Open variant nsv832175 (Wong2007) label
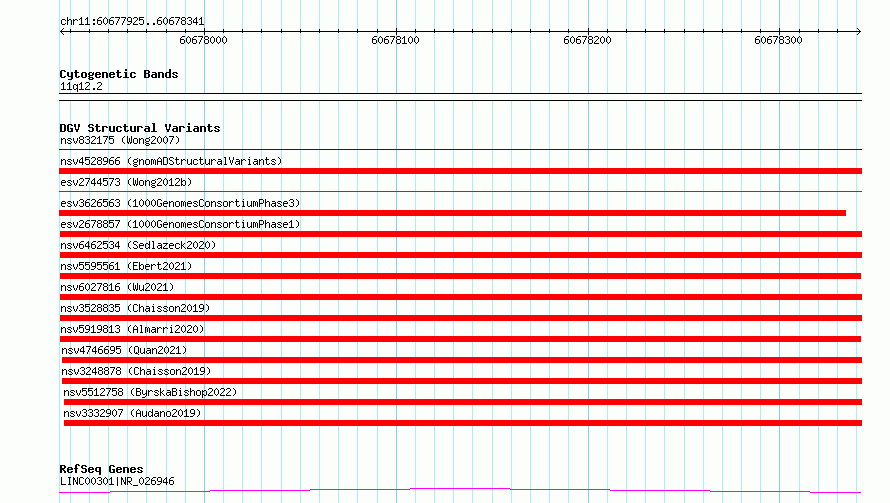 (120, 140)
